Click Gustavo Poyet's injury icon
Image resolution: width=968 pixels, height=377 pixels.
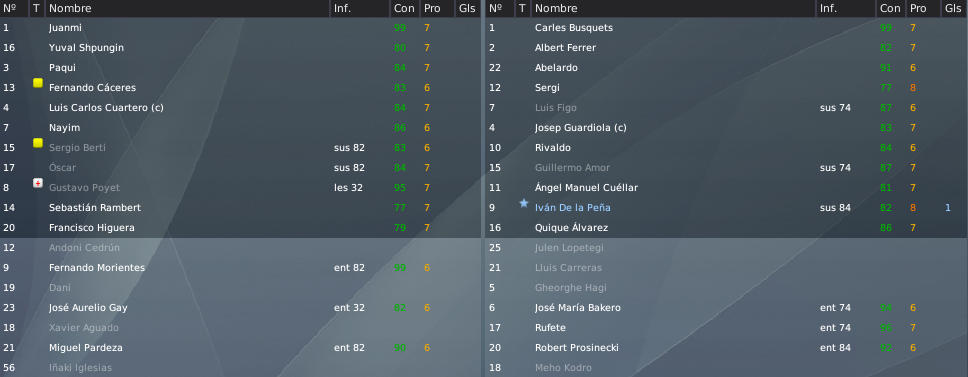tap(38, 183)
